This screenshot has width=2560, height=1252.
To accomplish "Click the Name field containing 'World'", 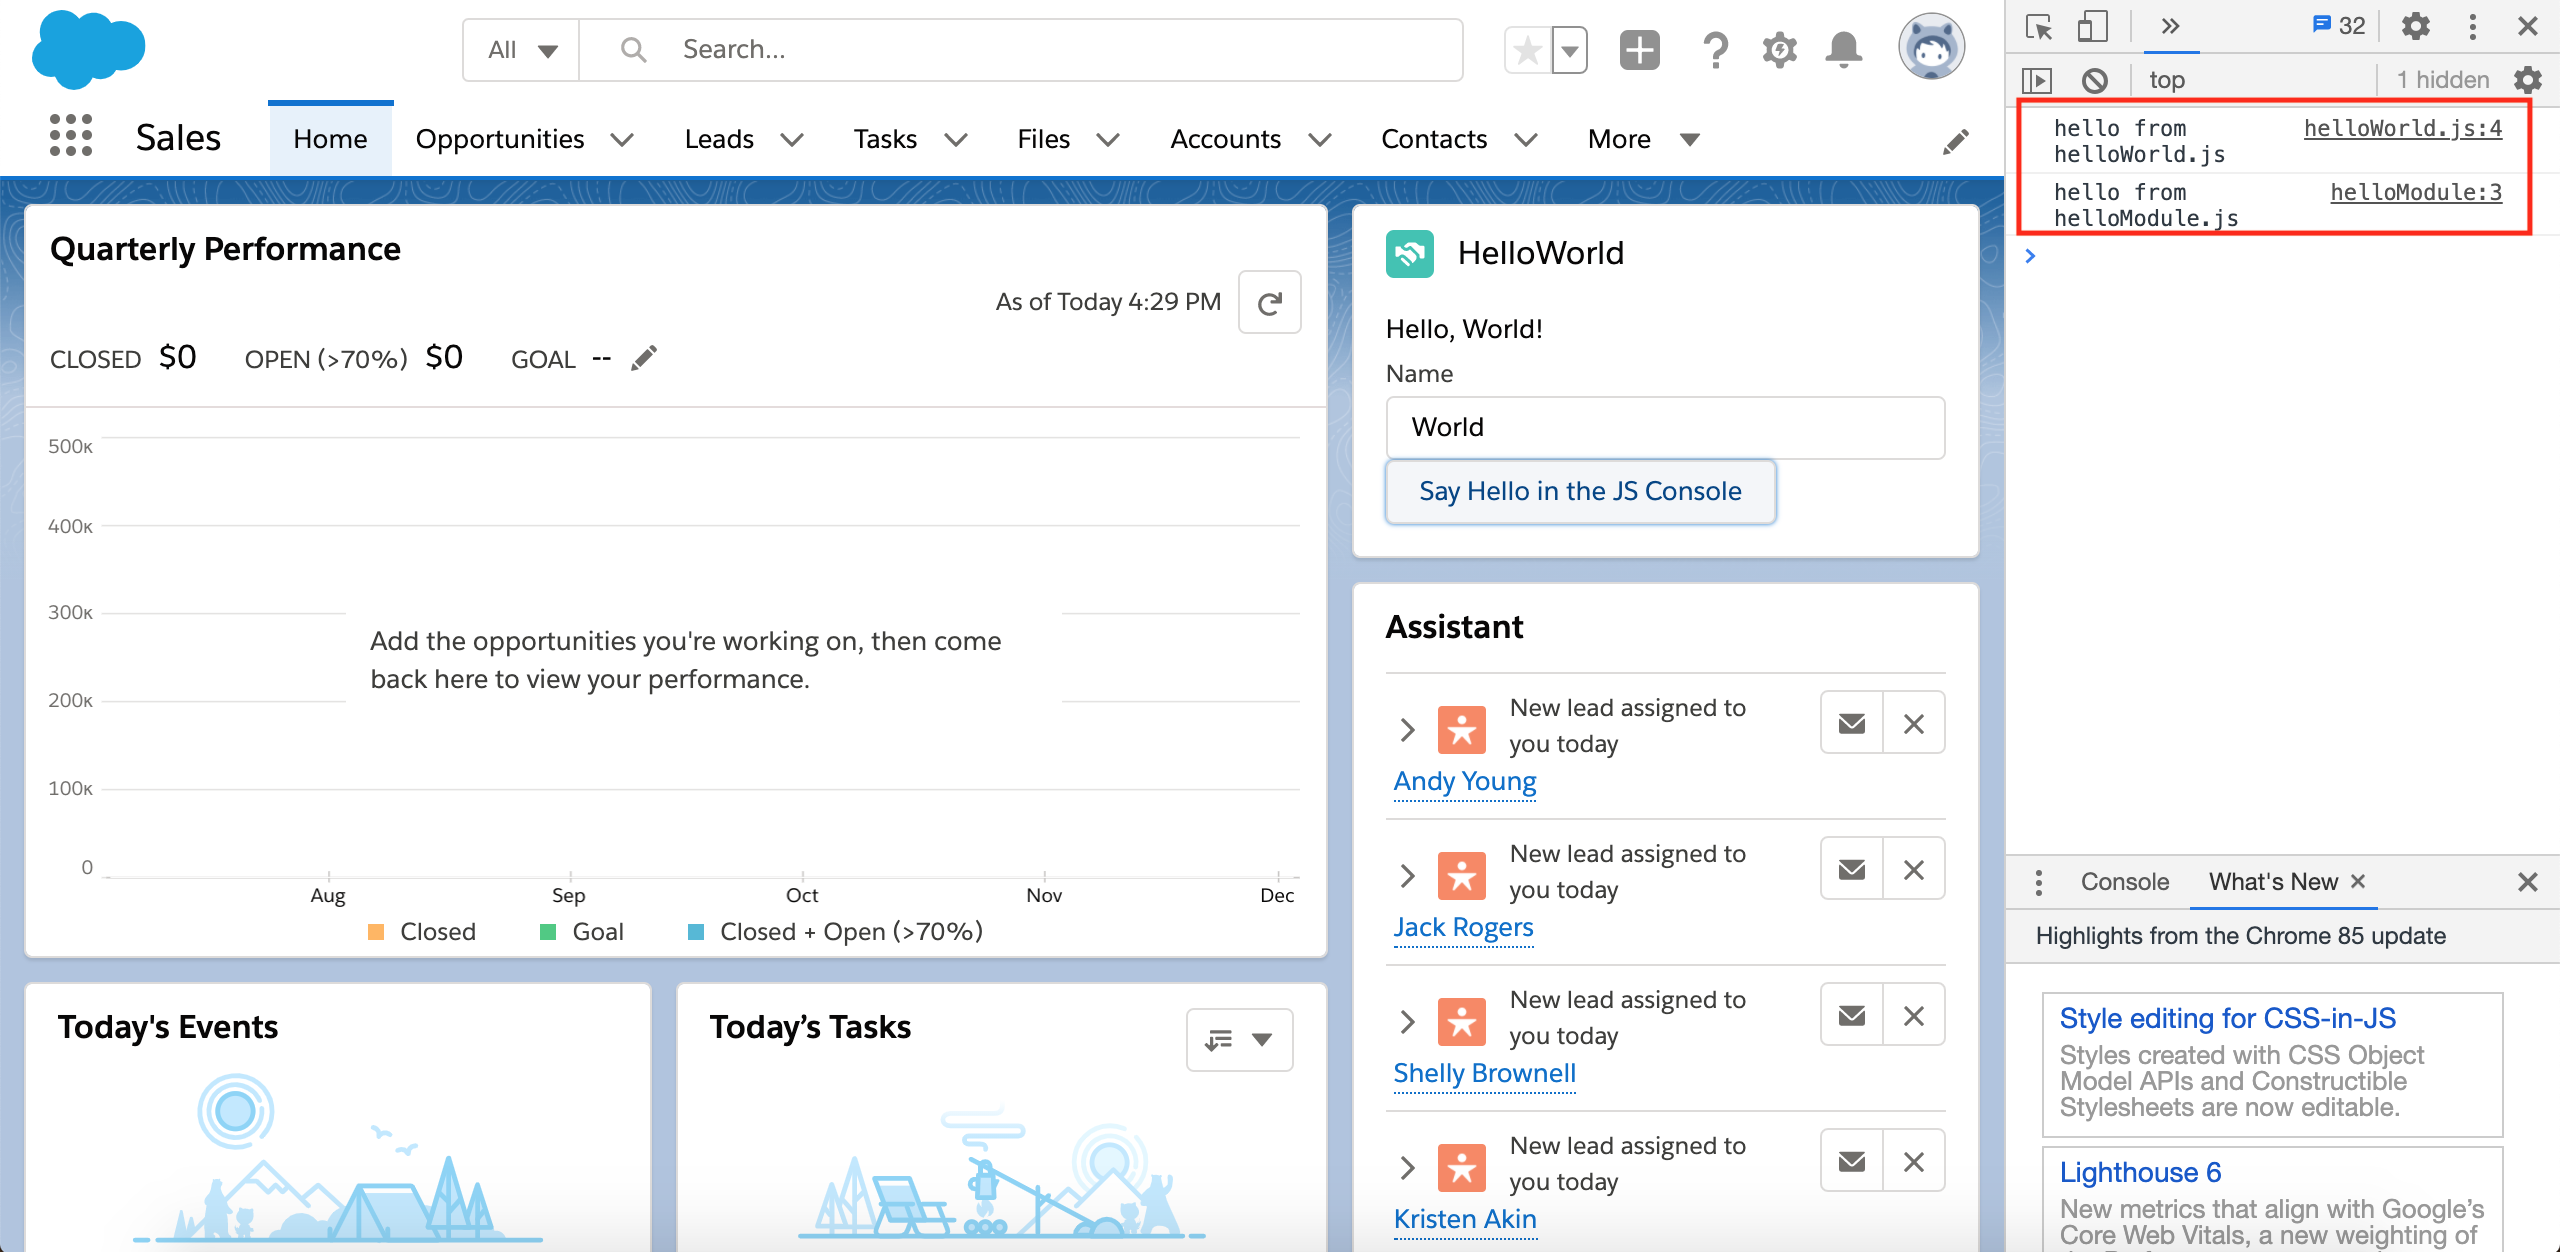I will pos(1665,427).
